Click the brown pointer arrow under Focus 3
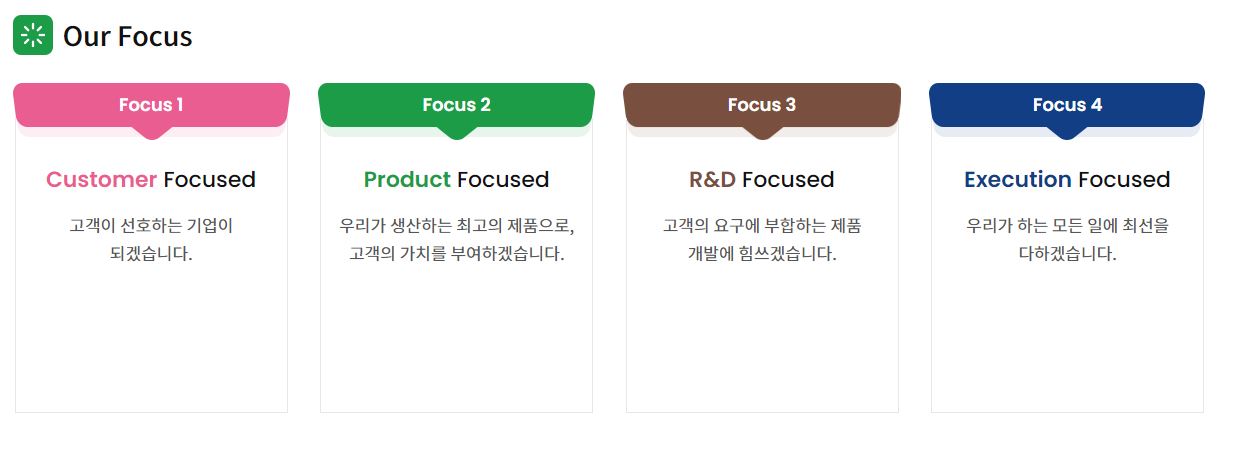Screen dimensions: 1243x450 tap(762, 133)
